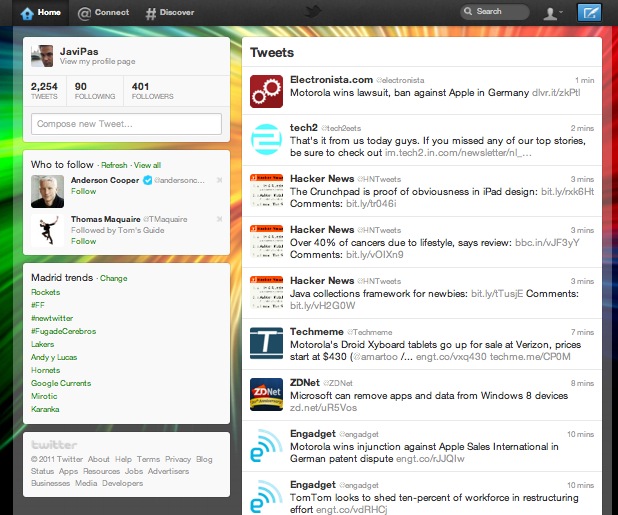Focus the Search field
Viewport: 618px width, 515px height.
[x=495, y=12]
